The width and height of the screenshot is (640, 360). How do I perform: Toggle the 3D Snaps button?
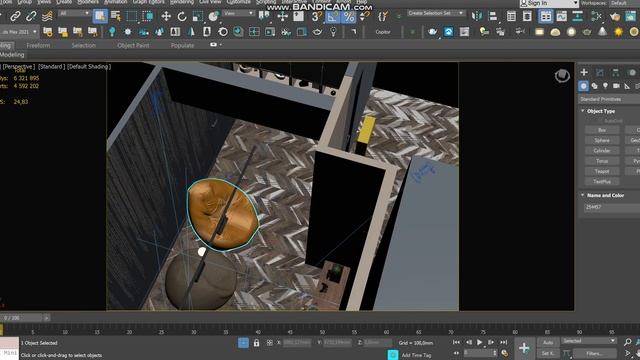[x=317, y=17]
